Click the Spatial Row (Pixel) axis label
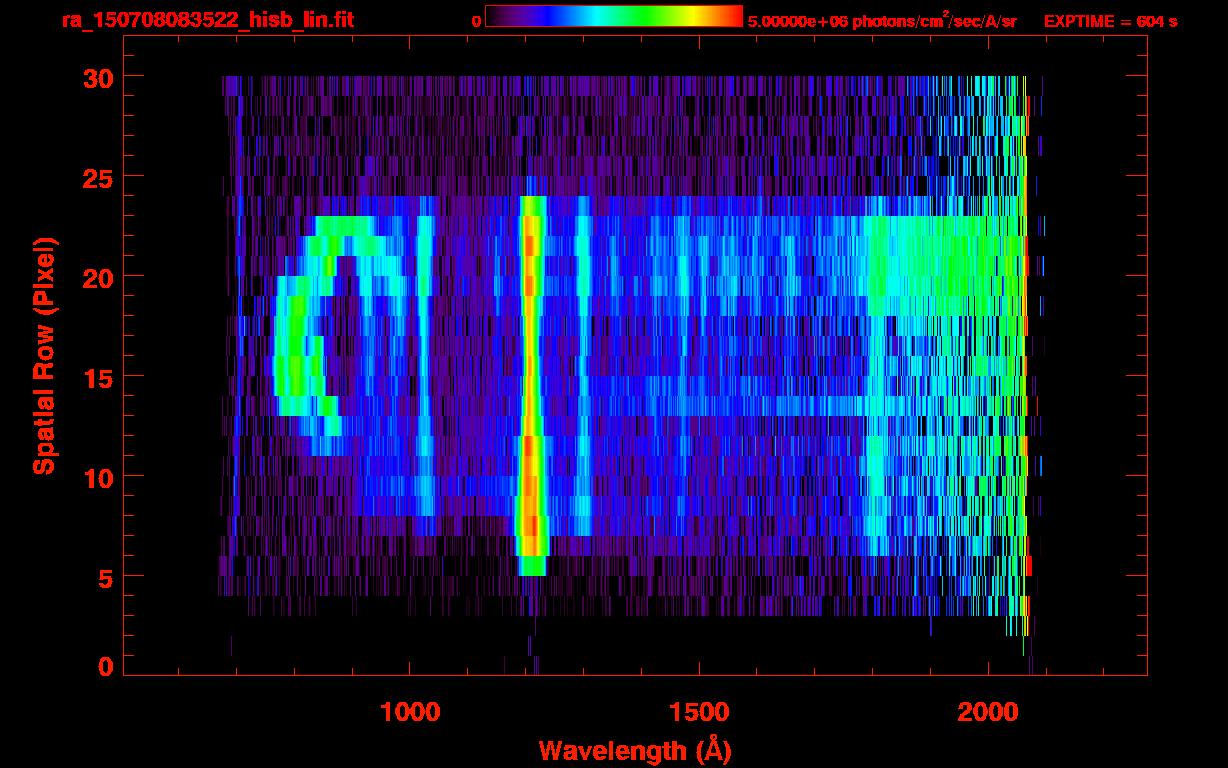This screenshot has width=1228, height=768. [x=43, y=355]
